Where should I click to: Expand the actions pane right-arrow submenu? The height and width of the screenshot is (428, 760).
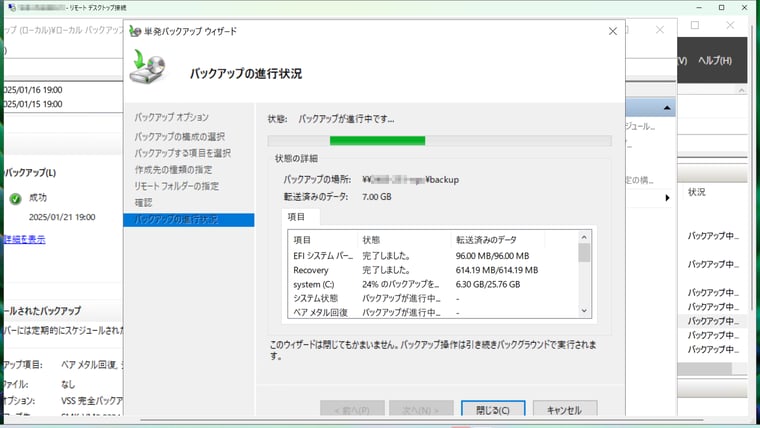pos(667,198)
